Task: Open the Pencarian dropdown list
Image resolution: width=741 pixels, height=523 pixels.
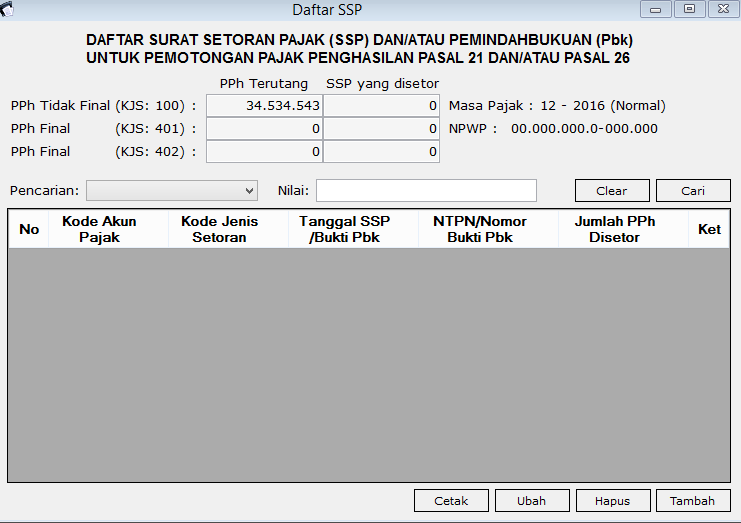Action: (x=172, y=191)
